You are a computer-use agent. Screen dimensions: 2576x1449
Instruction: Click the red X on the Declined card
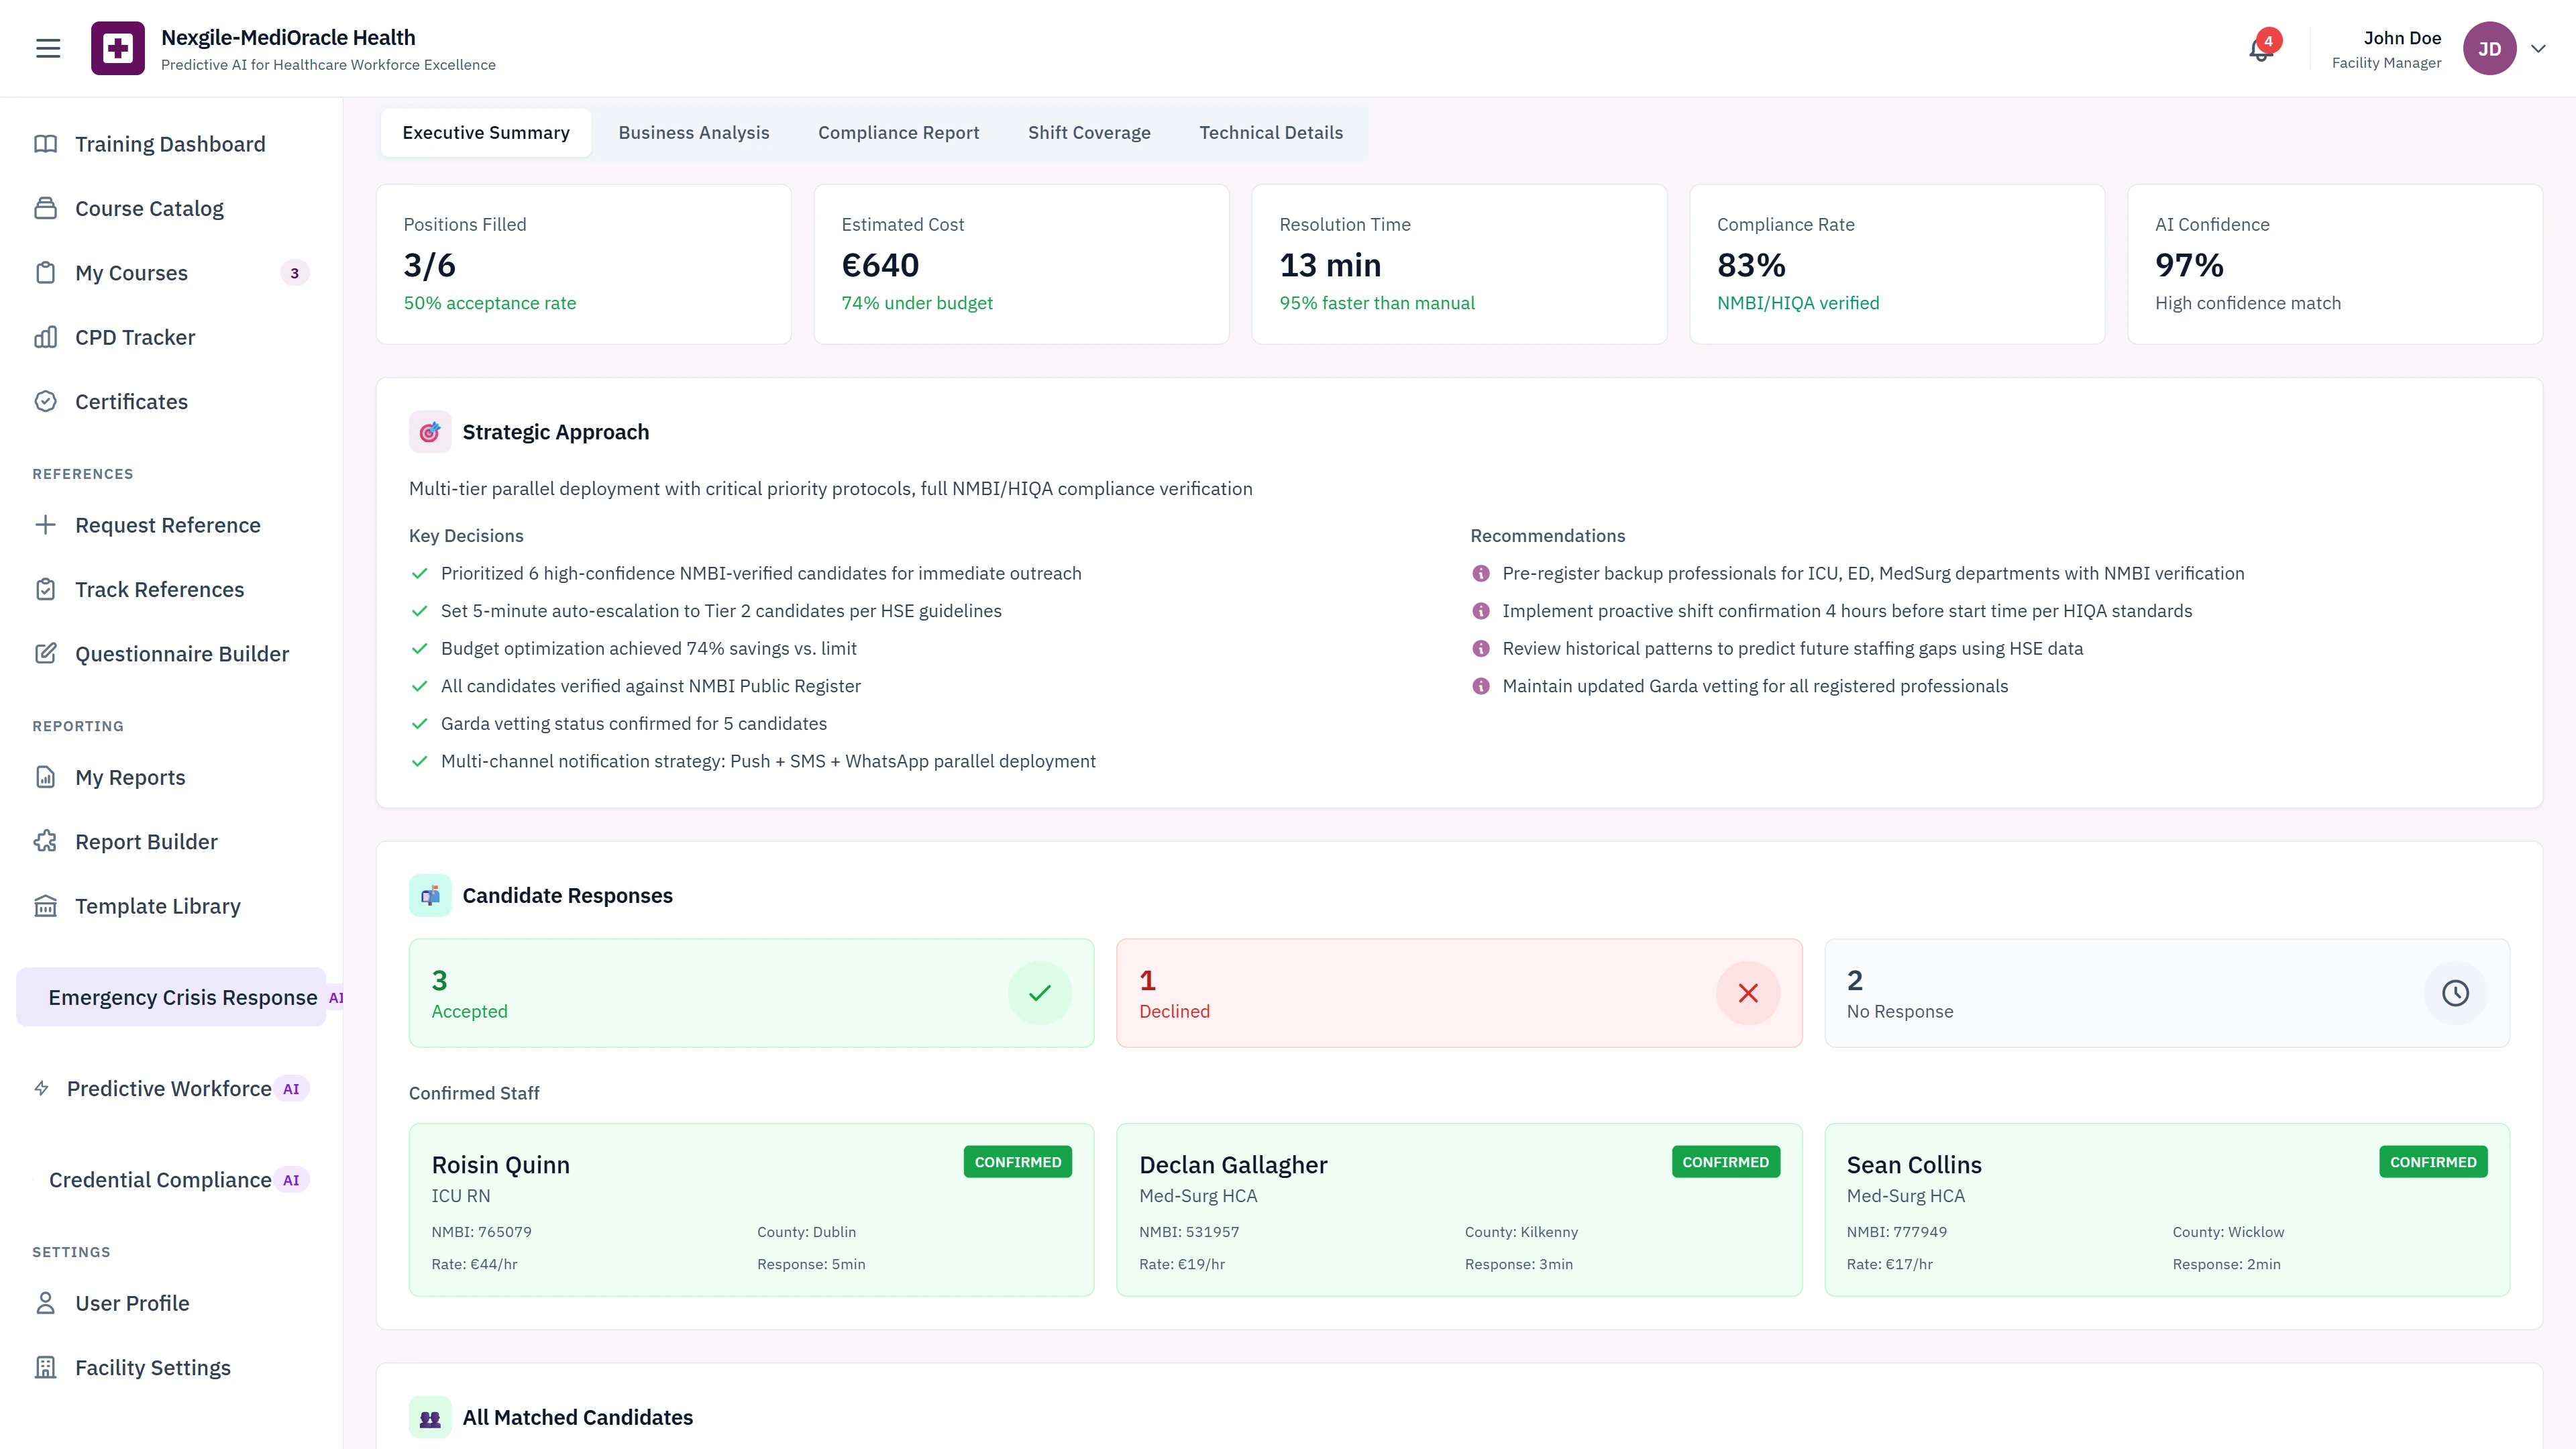click(x=1748, y=992)
